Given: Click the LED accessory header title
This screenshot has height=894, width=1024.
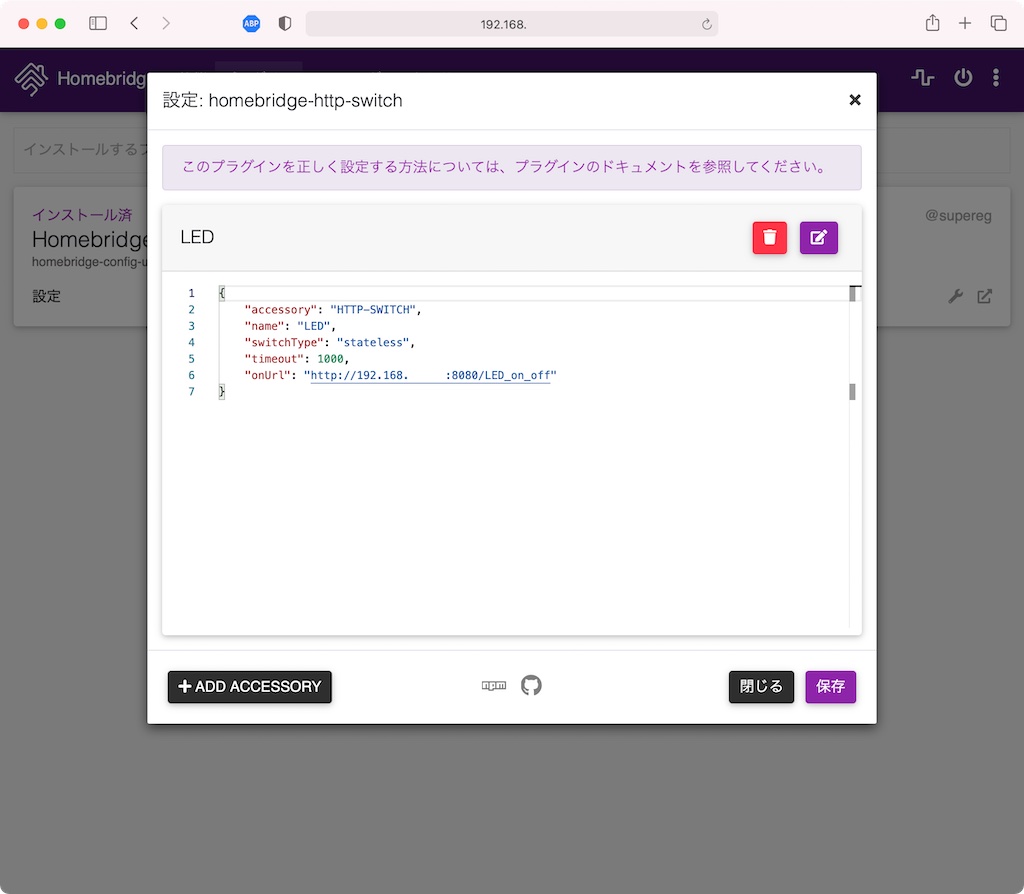Looking at the screenshot, I should coord(197,237).
